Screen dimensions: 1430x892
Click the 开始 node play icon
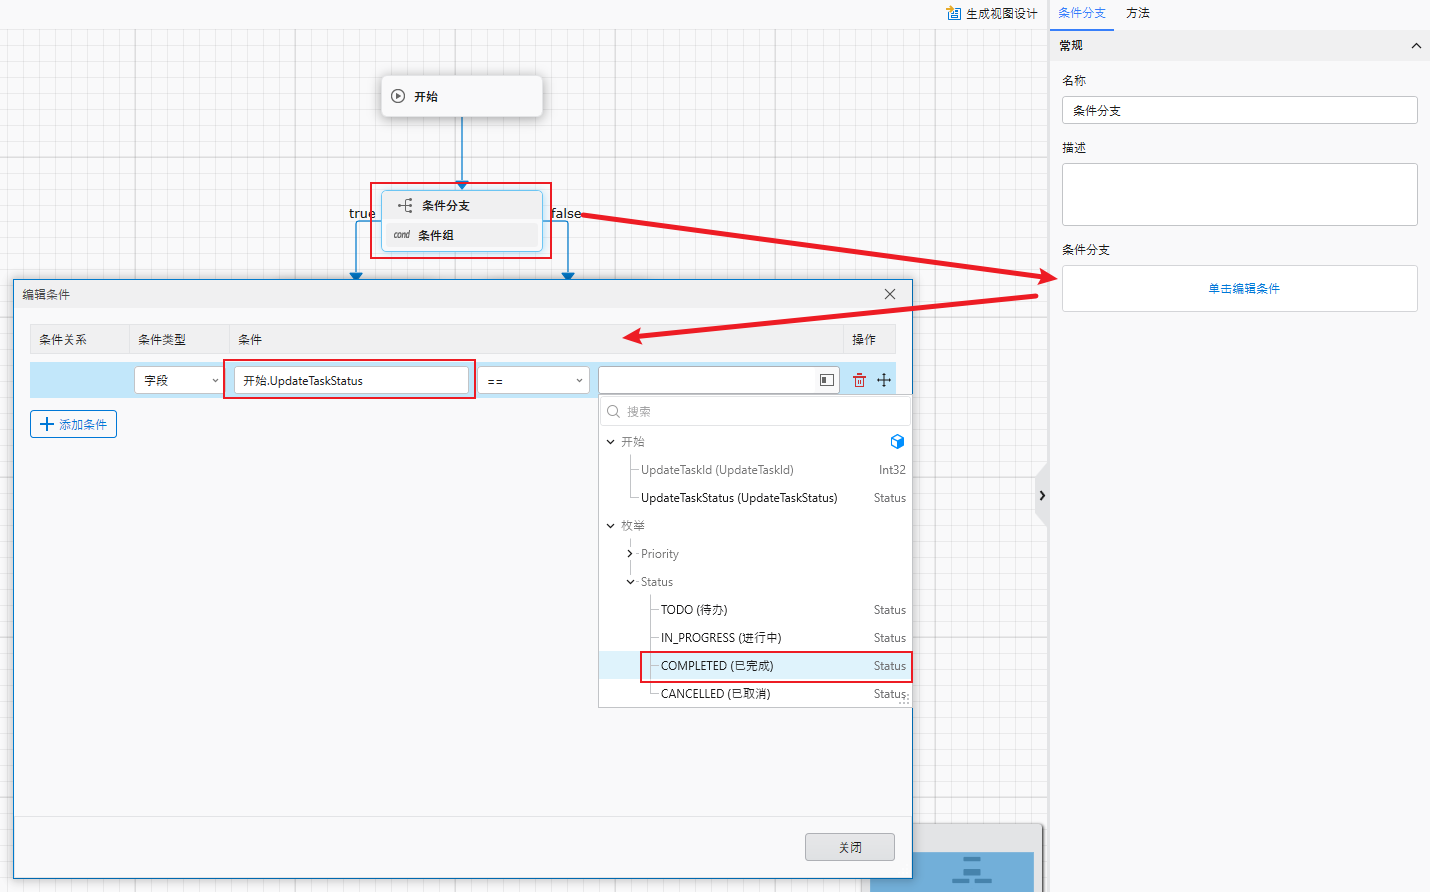[398, 97]
